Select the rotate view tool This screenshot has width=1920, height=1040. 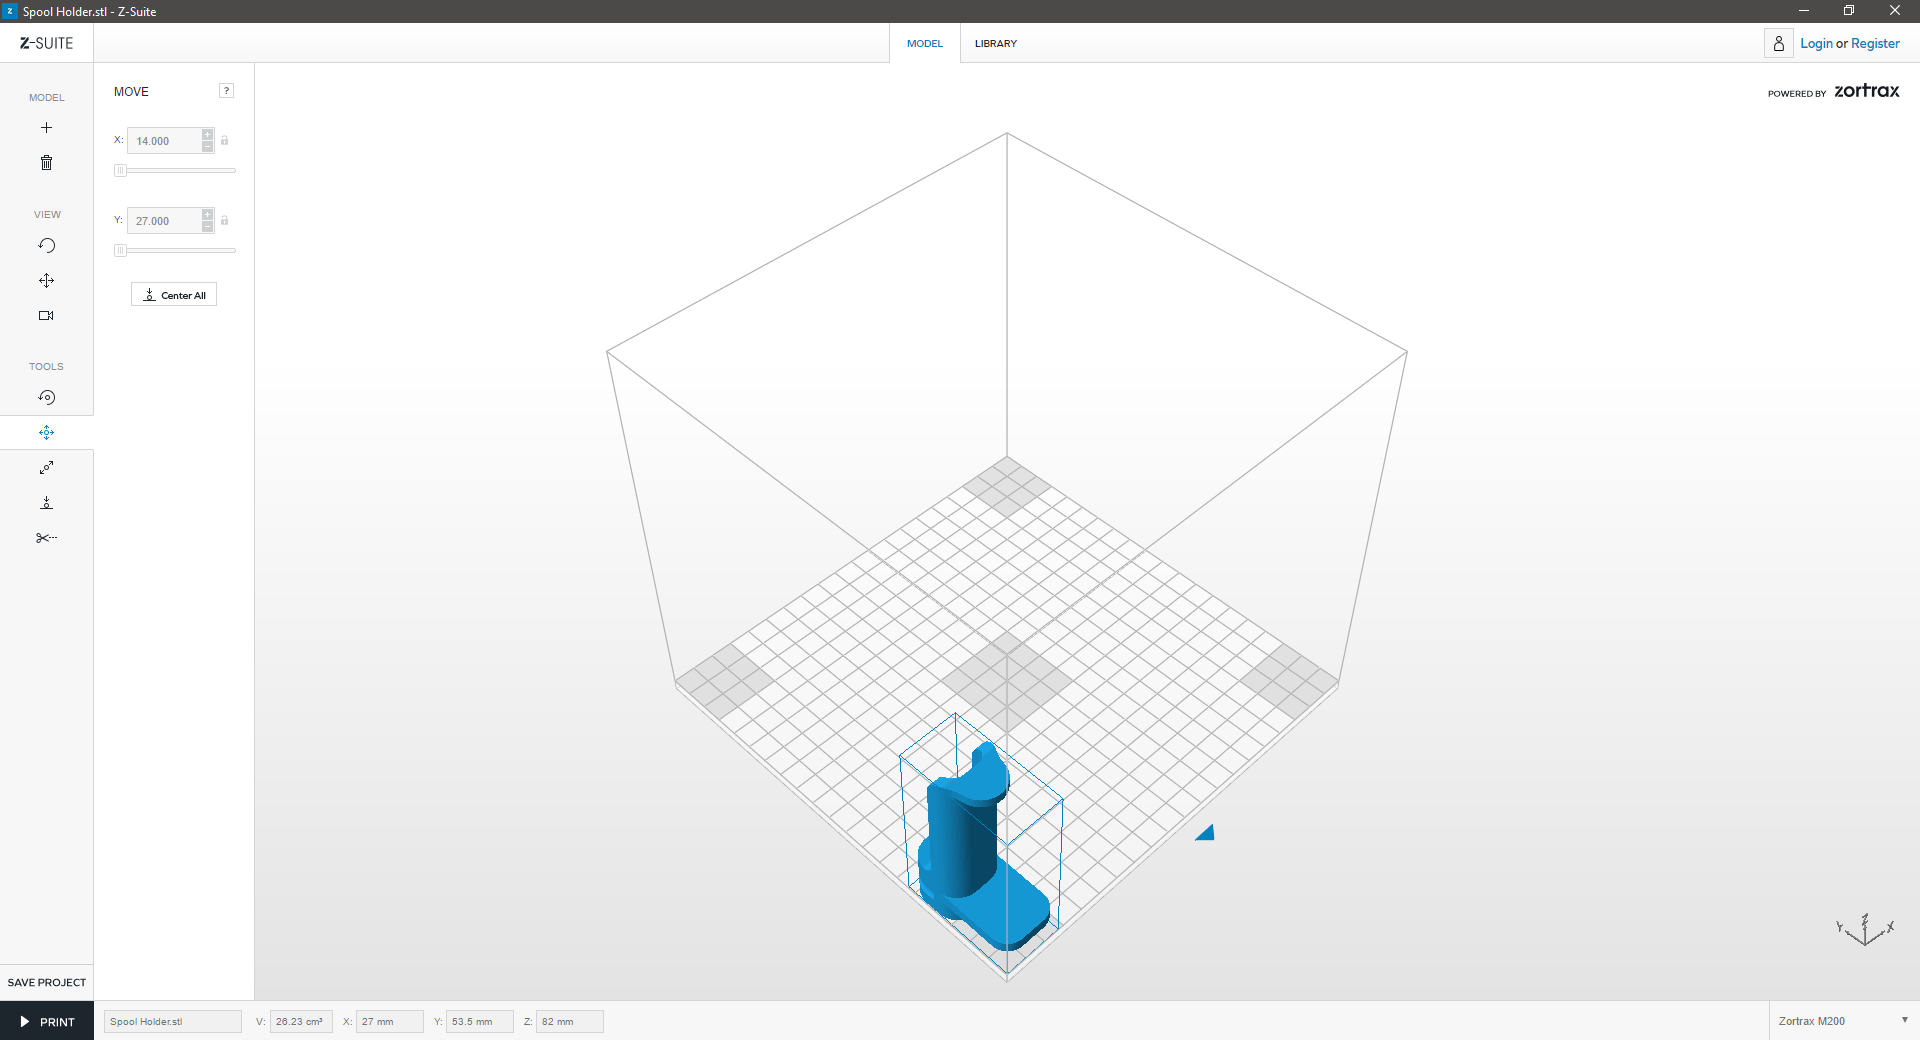(46, 246)
